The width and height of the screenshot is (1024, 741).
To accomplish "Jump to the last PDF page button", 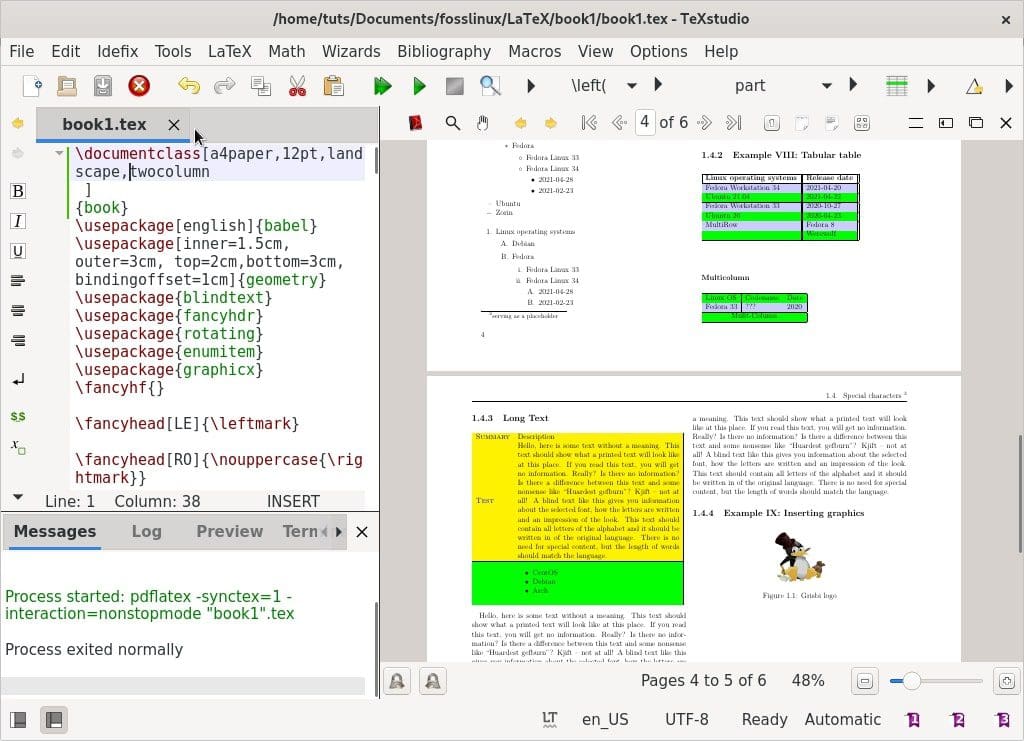I will pyautogui.click(x=735, y=123).
